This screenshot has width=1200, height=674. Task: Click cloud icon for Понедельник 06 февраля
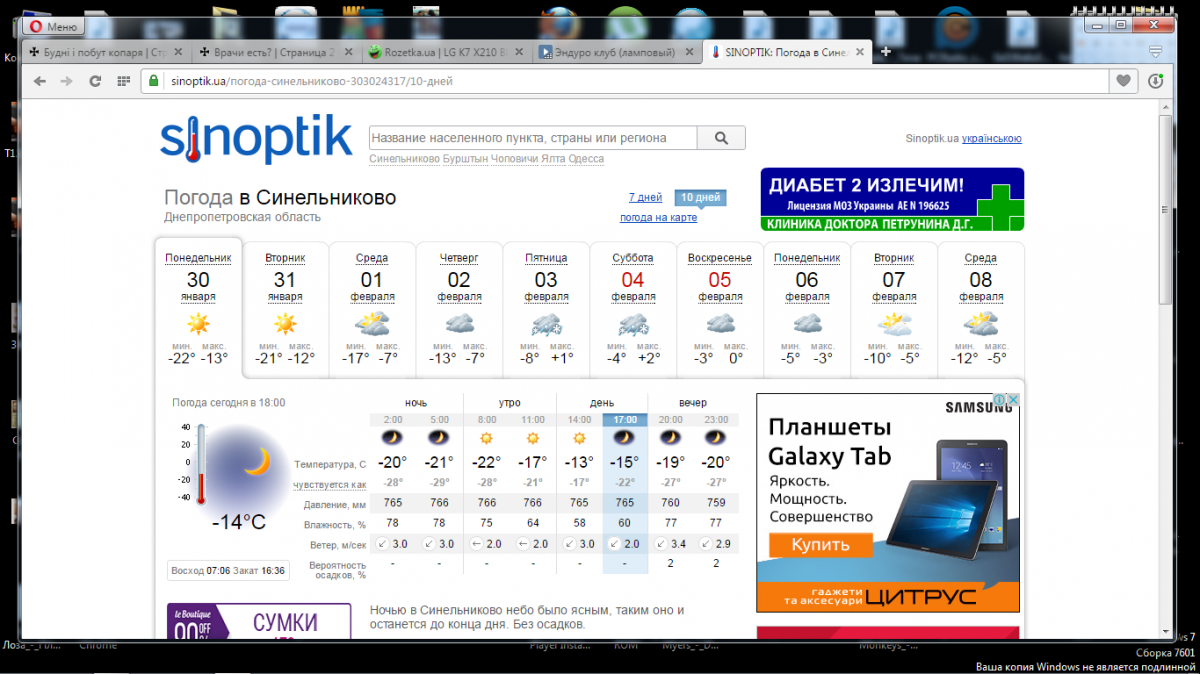point(807,323)
